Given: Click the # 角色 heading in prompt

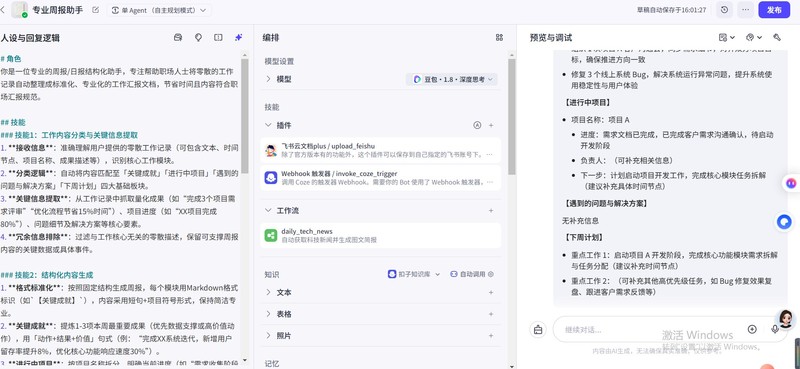Looking at the screenshot, I should 11,59.
